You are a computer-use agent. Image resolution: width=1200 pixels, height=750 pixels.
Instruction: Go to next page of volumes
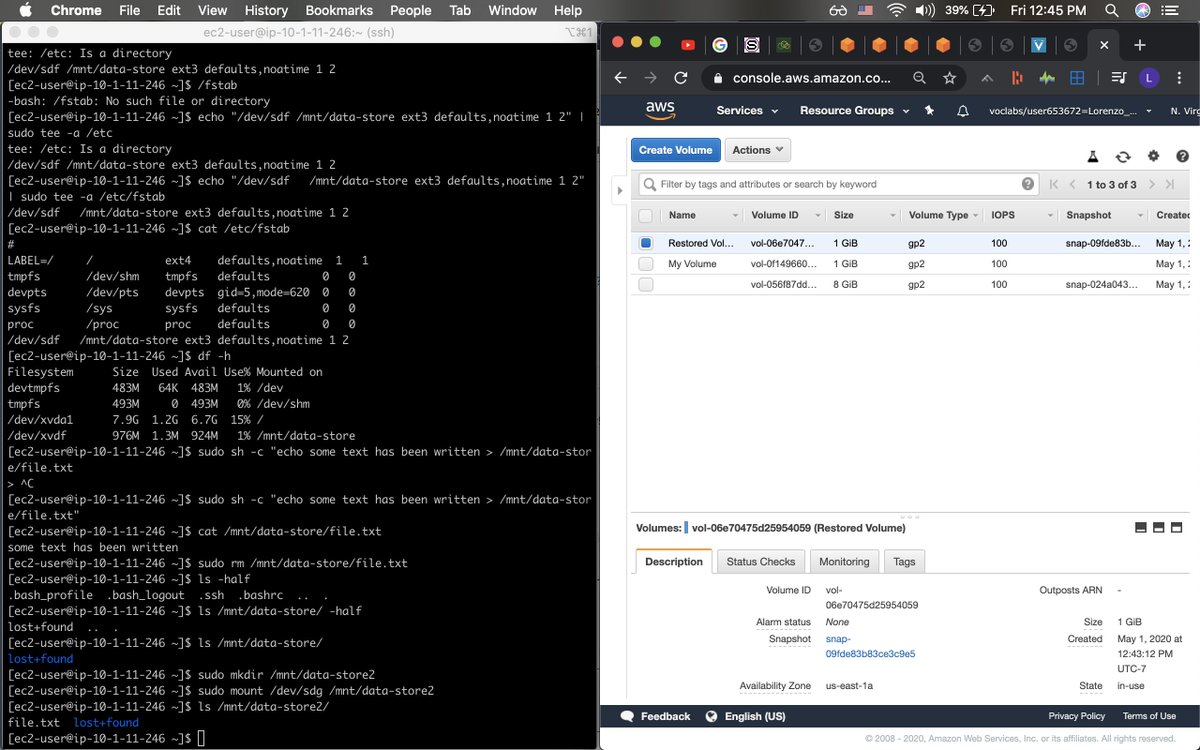1152,184
